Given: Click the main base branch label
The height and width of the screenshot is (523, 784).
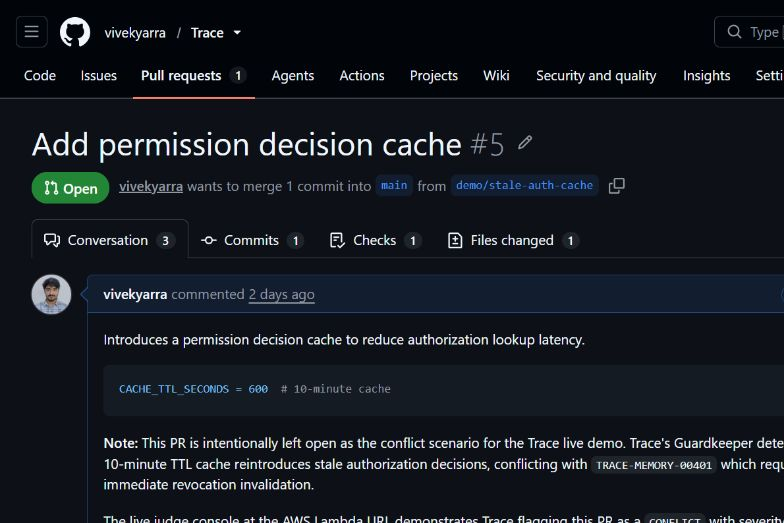Looking at the screenshot, I should pyautogui.click(x=394, y=186).
